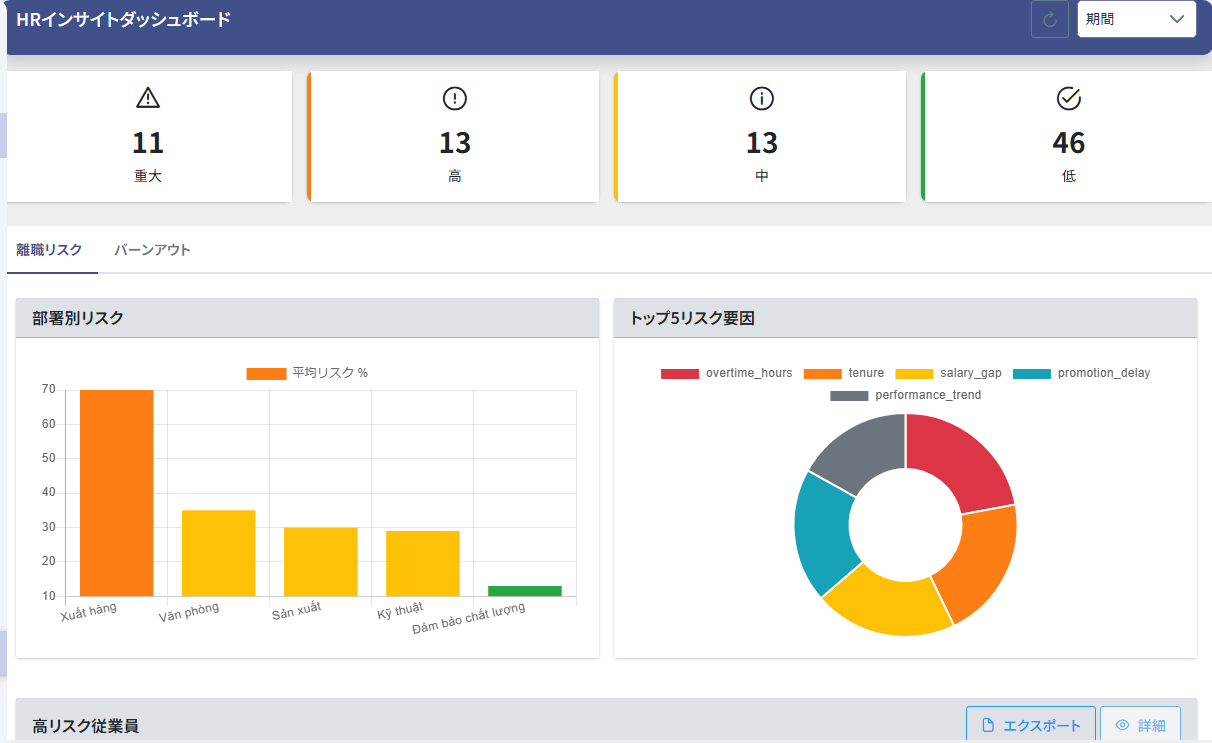This screenshot has width=1212, height=743.
Task: Click the Văn phòng bar in chart
Action: coord(218,553)
